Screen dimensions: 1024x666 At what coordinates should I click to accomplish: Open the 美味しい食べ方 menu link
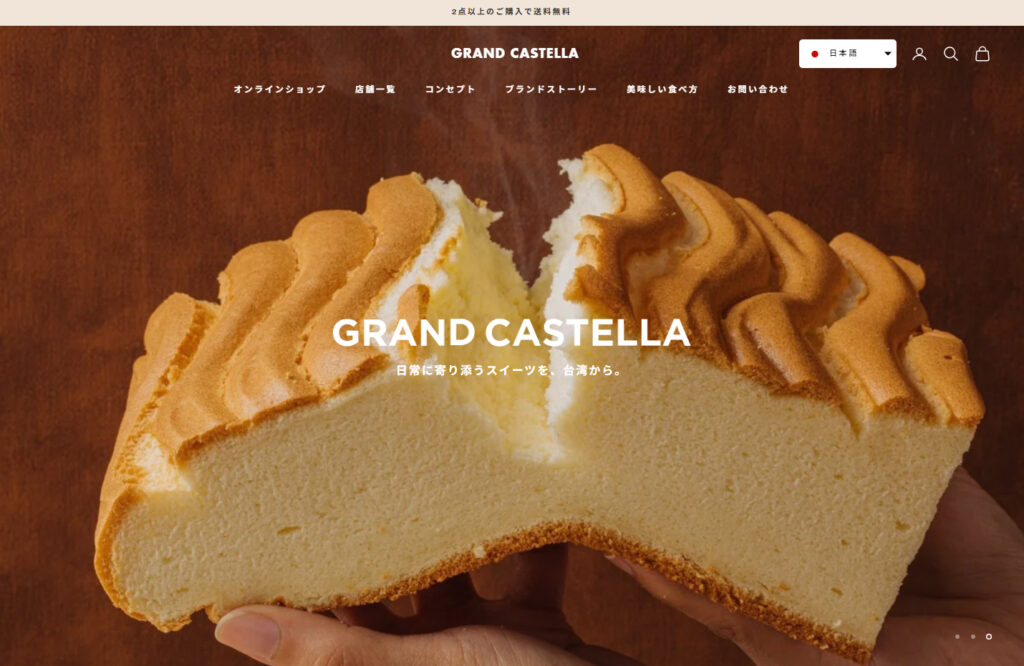coord(662,89)
